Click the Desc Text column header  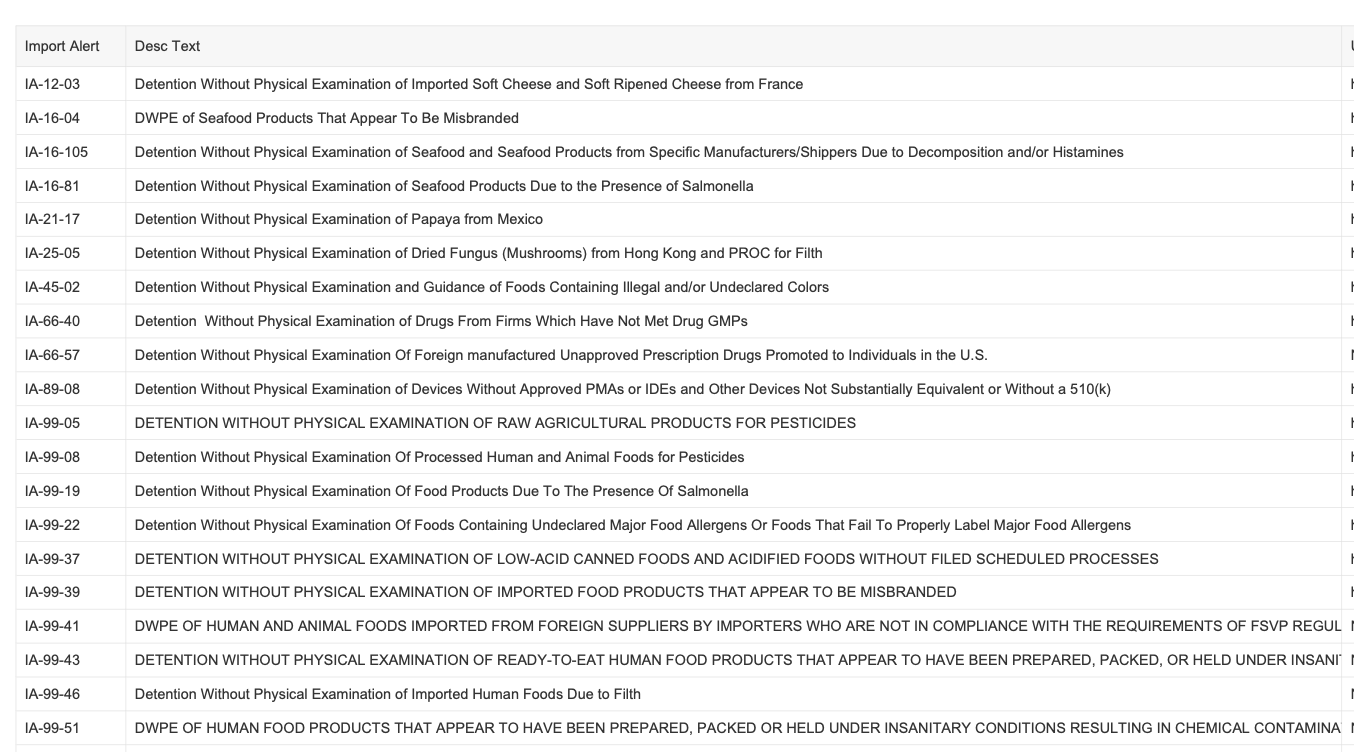point(167,46)
